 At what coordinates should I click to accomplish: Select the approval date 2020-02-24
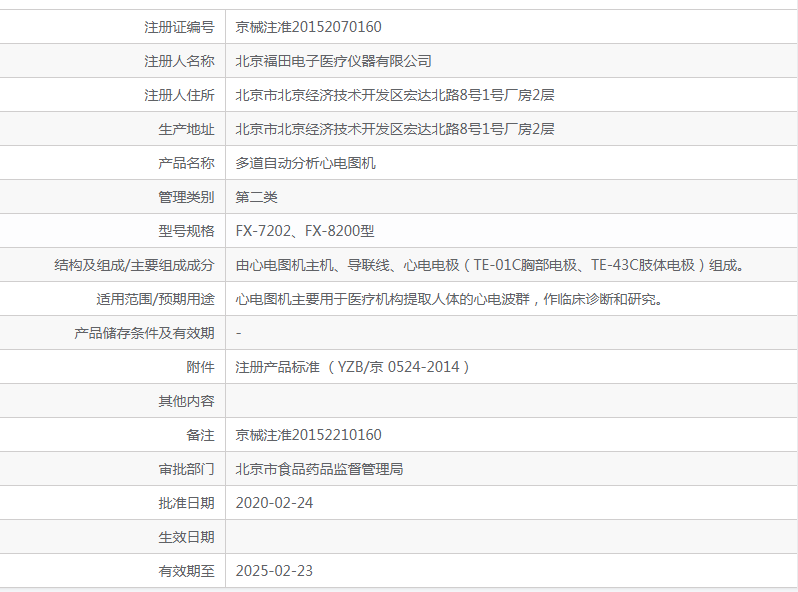(274, 503)
